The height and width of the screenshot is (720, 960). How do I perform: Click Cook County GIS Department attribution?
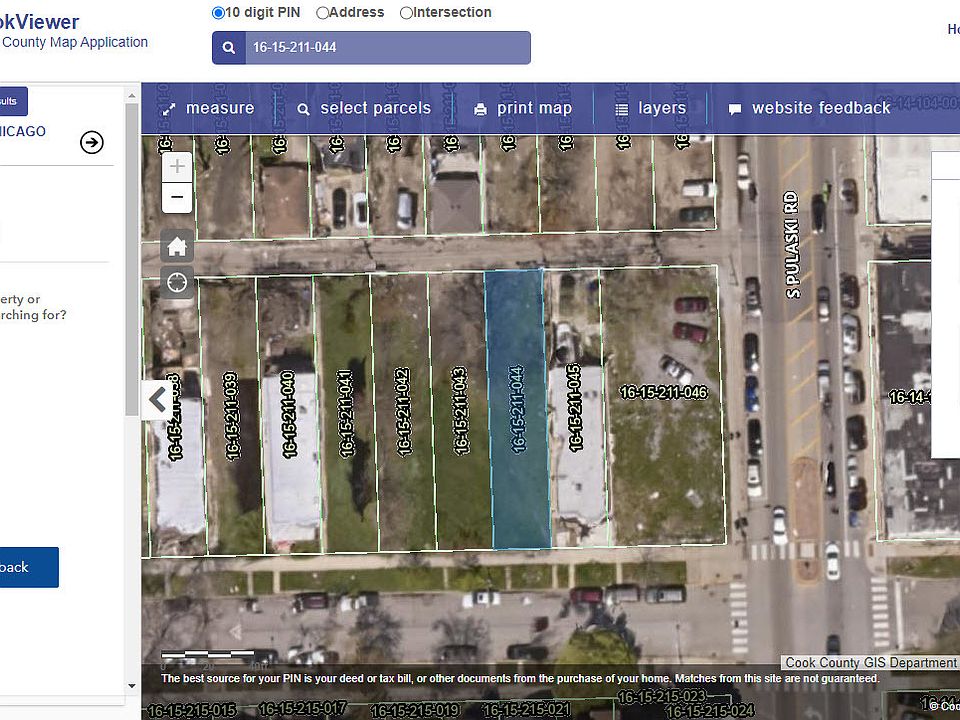870,663
